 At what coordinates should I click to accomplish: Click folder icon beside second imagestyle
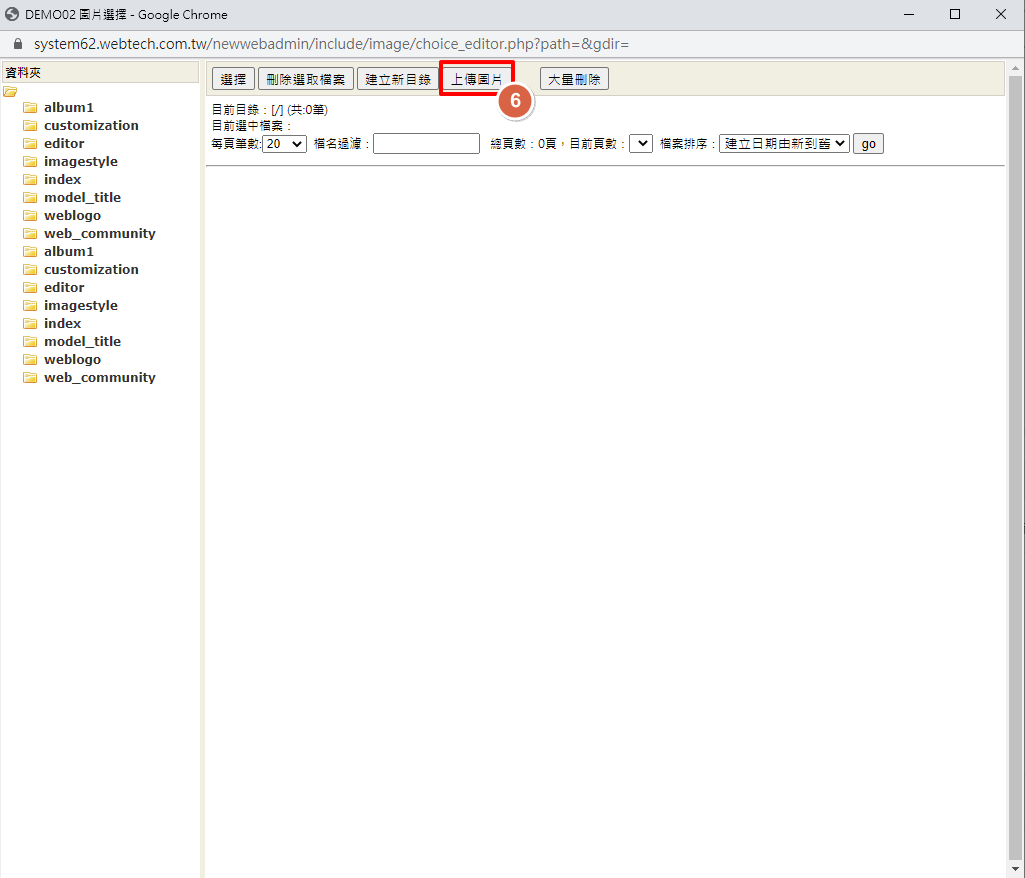point(30,306)
